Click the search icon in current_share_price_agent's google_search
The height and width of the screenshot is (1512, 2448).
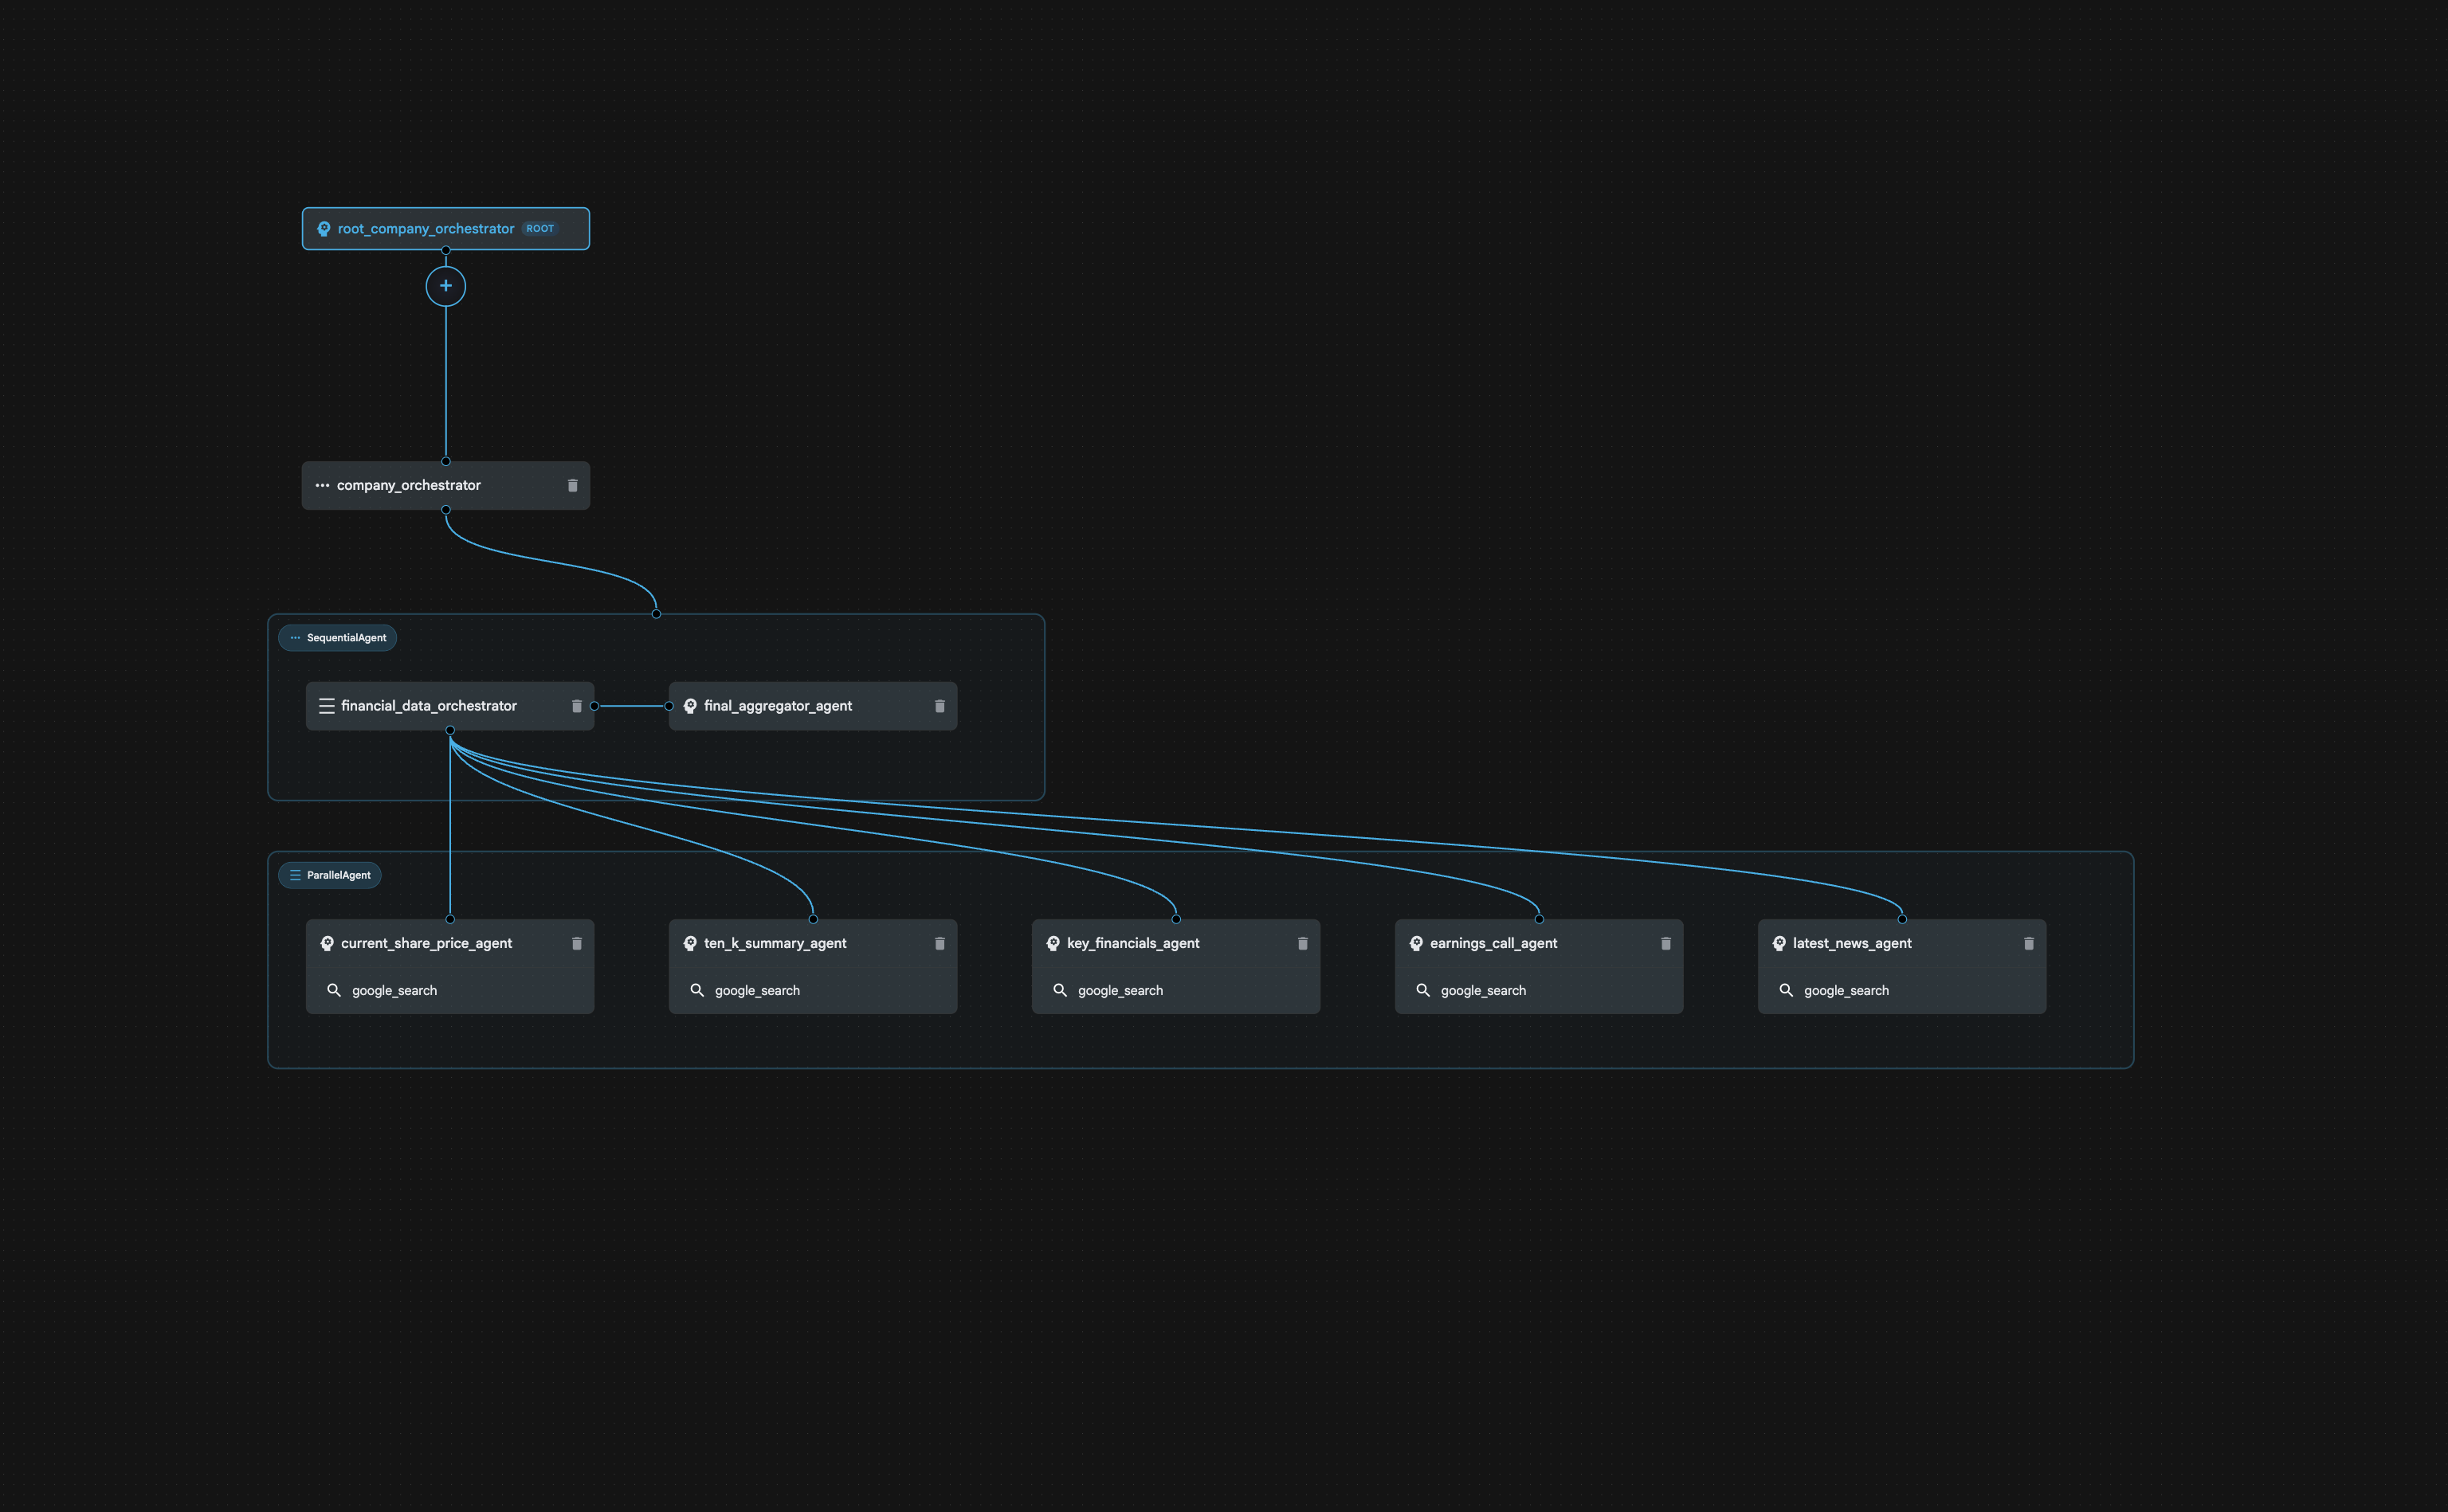tap(335, 990)
